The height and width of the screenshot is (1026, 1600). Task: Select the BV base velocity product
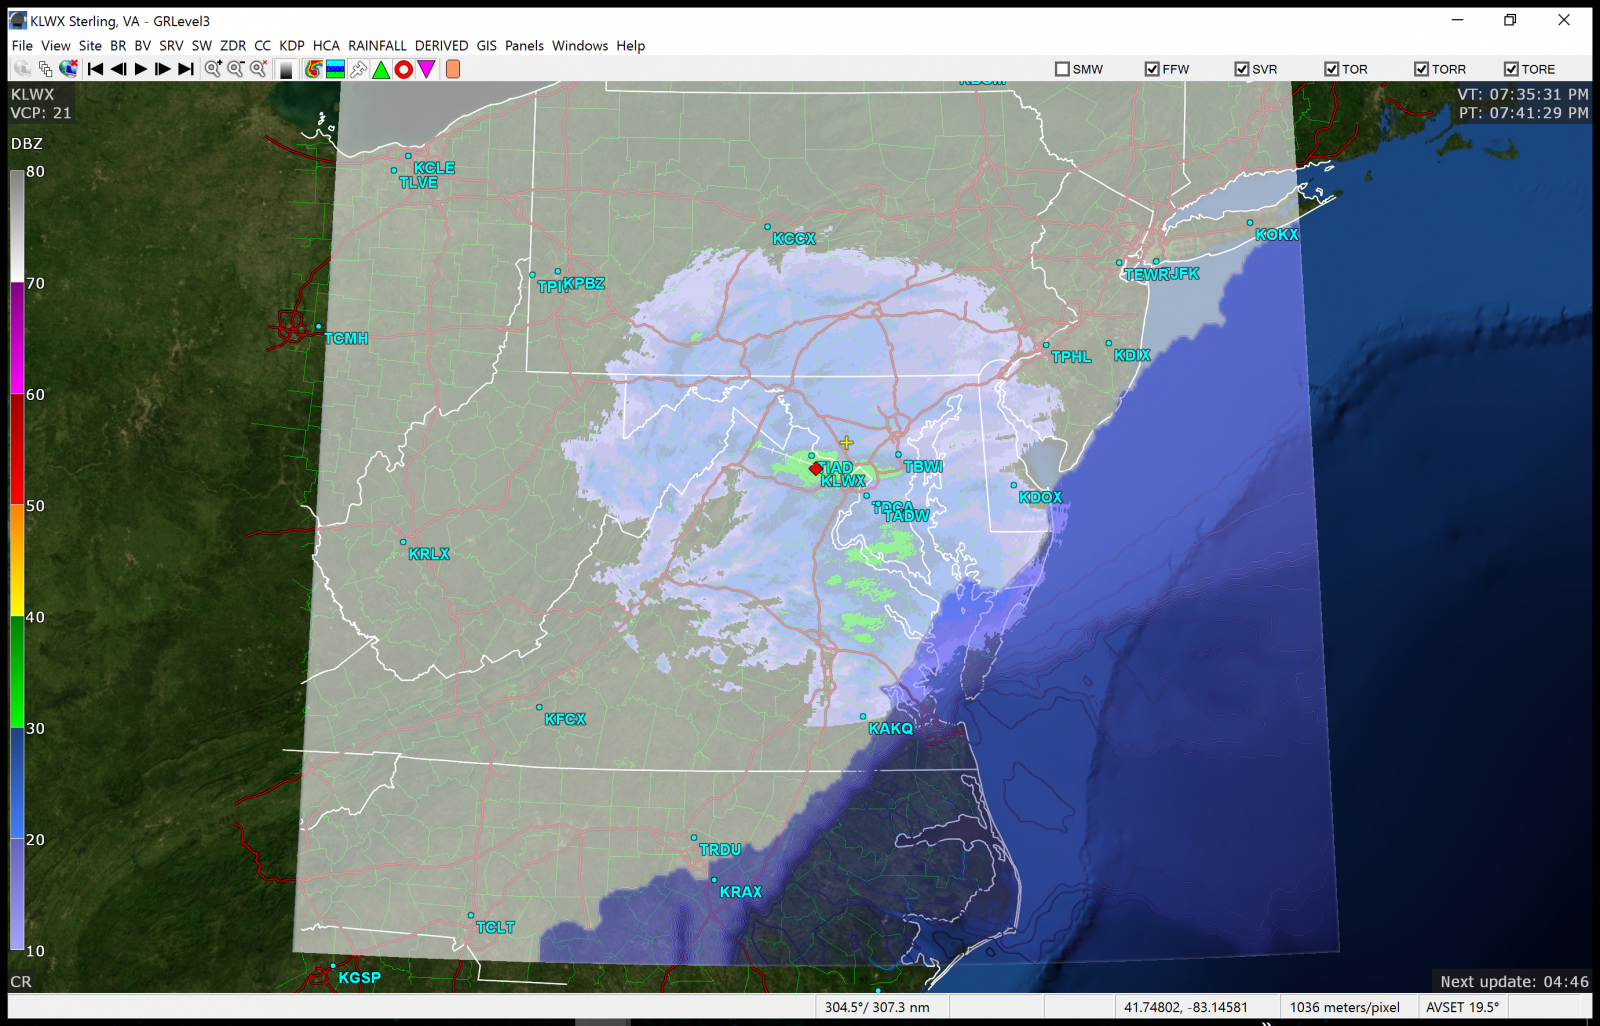[143, 46]
